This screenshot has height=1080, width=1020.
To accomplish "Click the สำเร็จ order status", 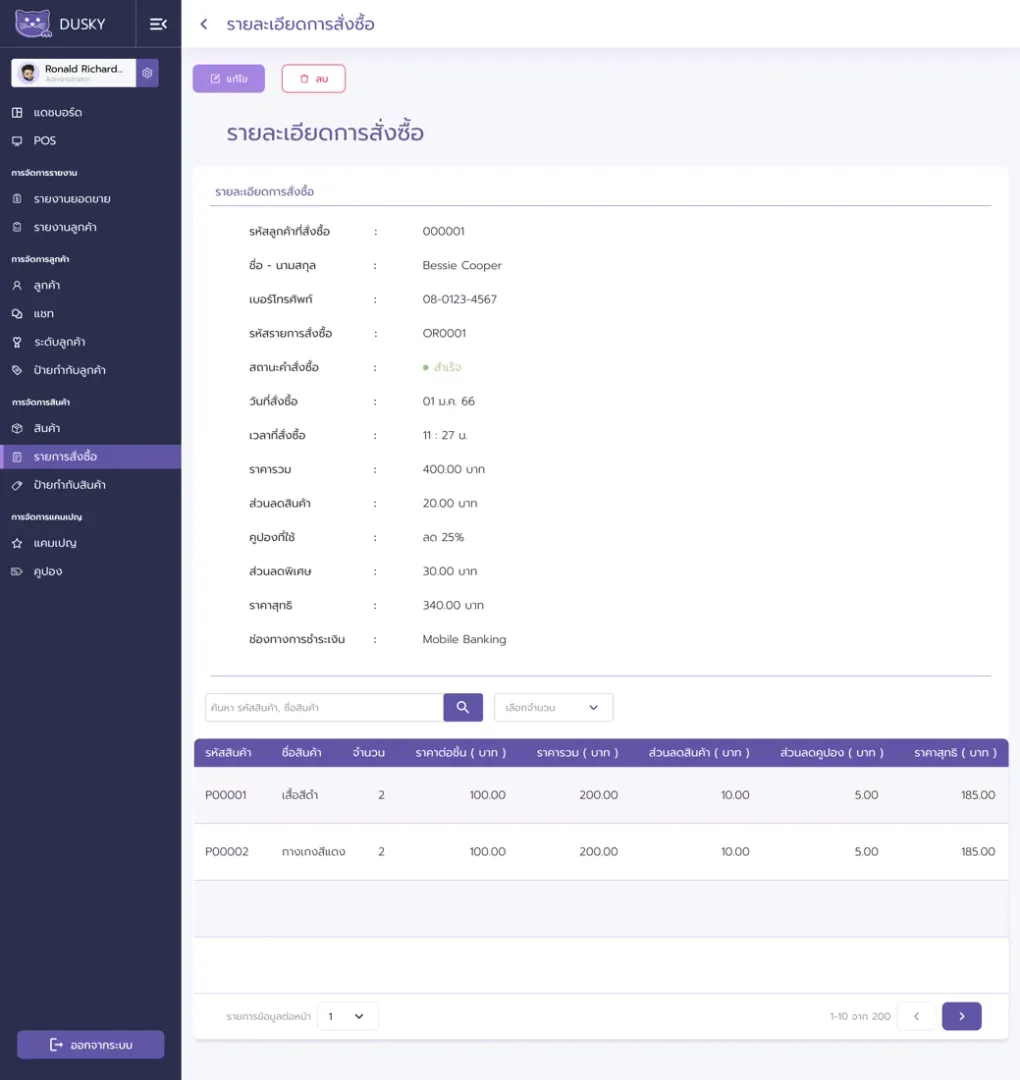I will (x=442, y=367).
